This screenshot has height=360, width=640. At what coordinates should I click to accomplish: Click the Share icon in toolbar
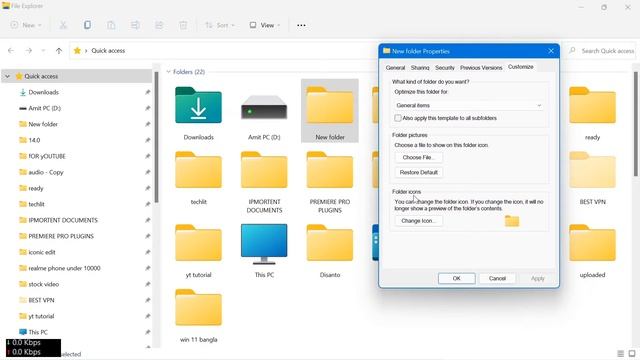click(159, 25)
